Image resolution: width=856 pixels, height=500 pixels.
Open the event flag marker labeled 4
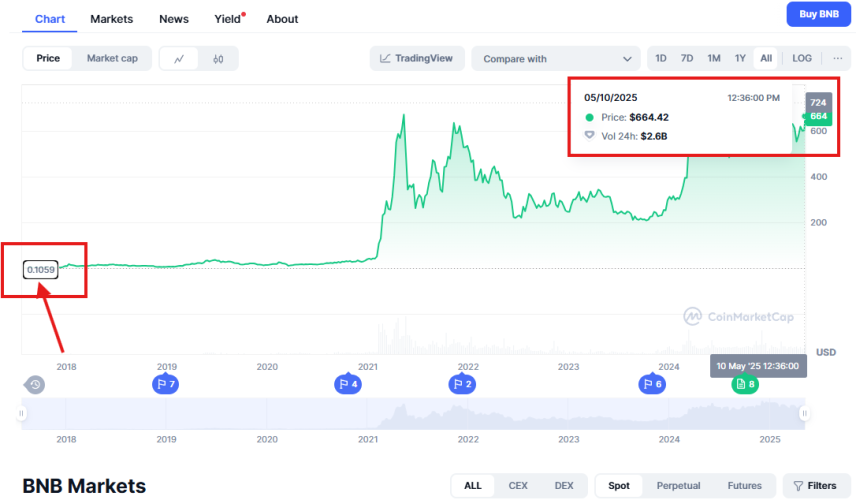point(348,384)
